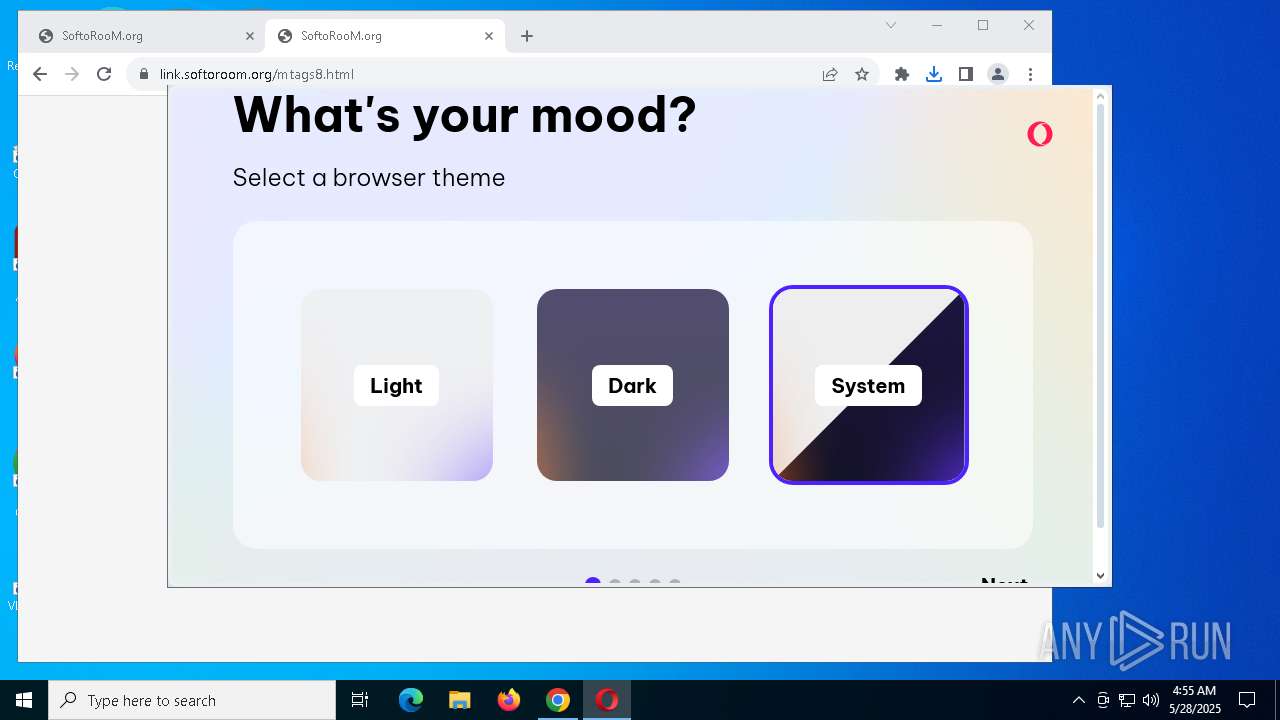Jump to the fourth page indicator dot
The image size is (1280, 720).
[x=655, y=583]
